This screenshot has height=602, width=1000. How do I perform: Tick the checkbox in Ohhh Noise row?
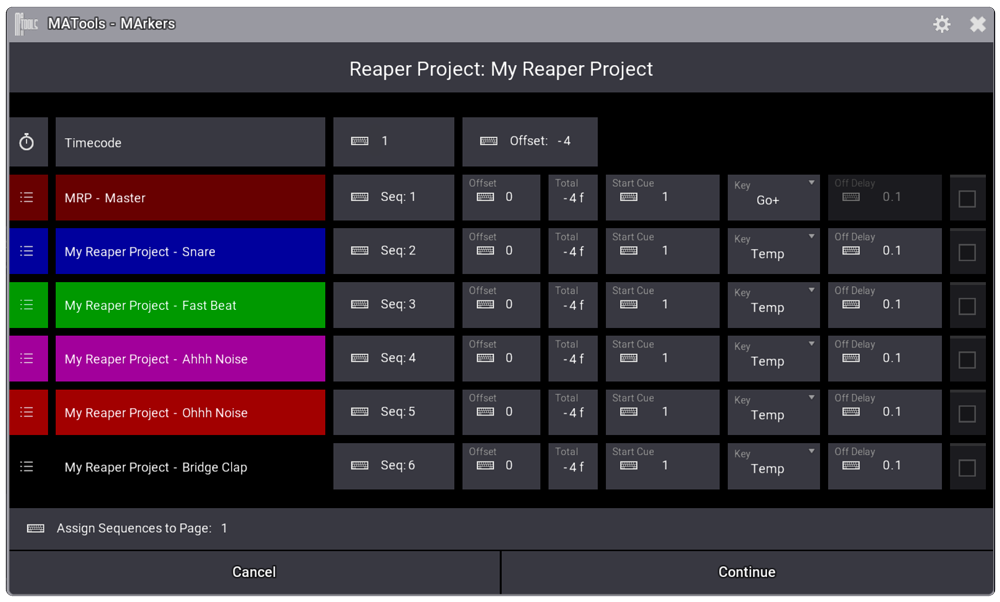tap(967, 413)
